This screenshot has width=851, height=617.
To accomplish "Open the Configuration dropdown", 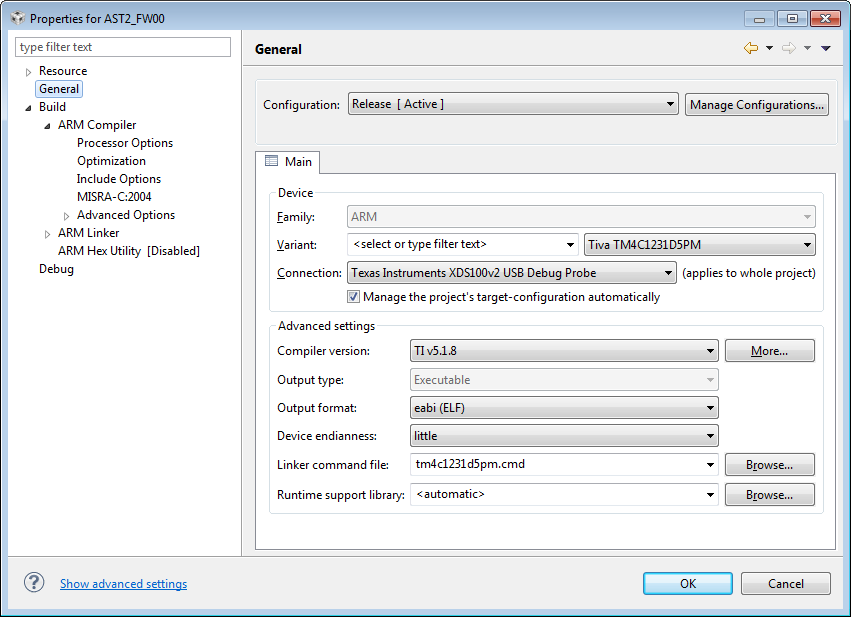I will tap(513, 104).
